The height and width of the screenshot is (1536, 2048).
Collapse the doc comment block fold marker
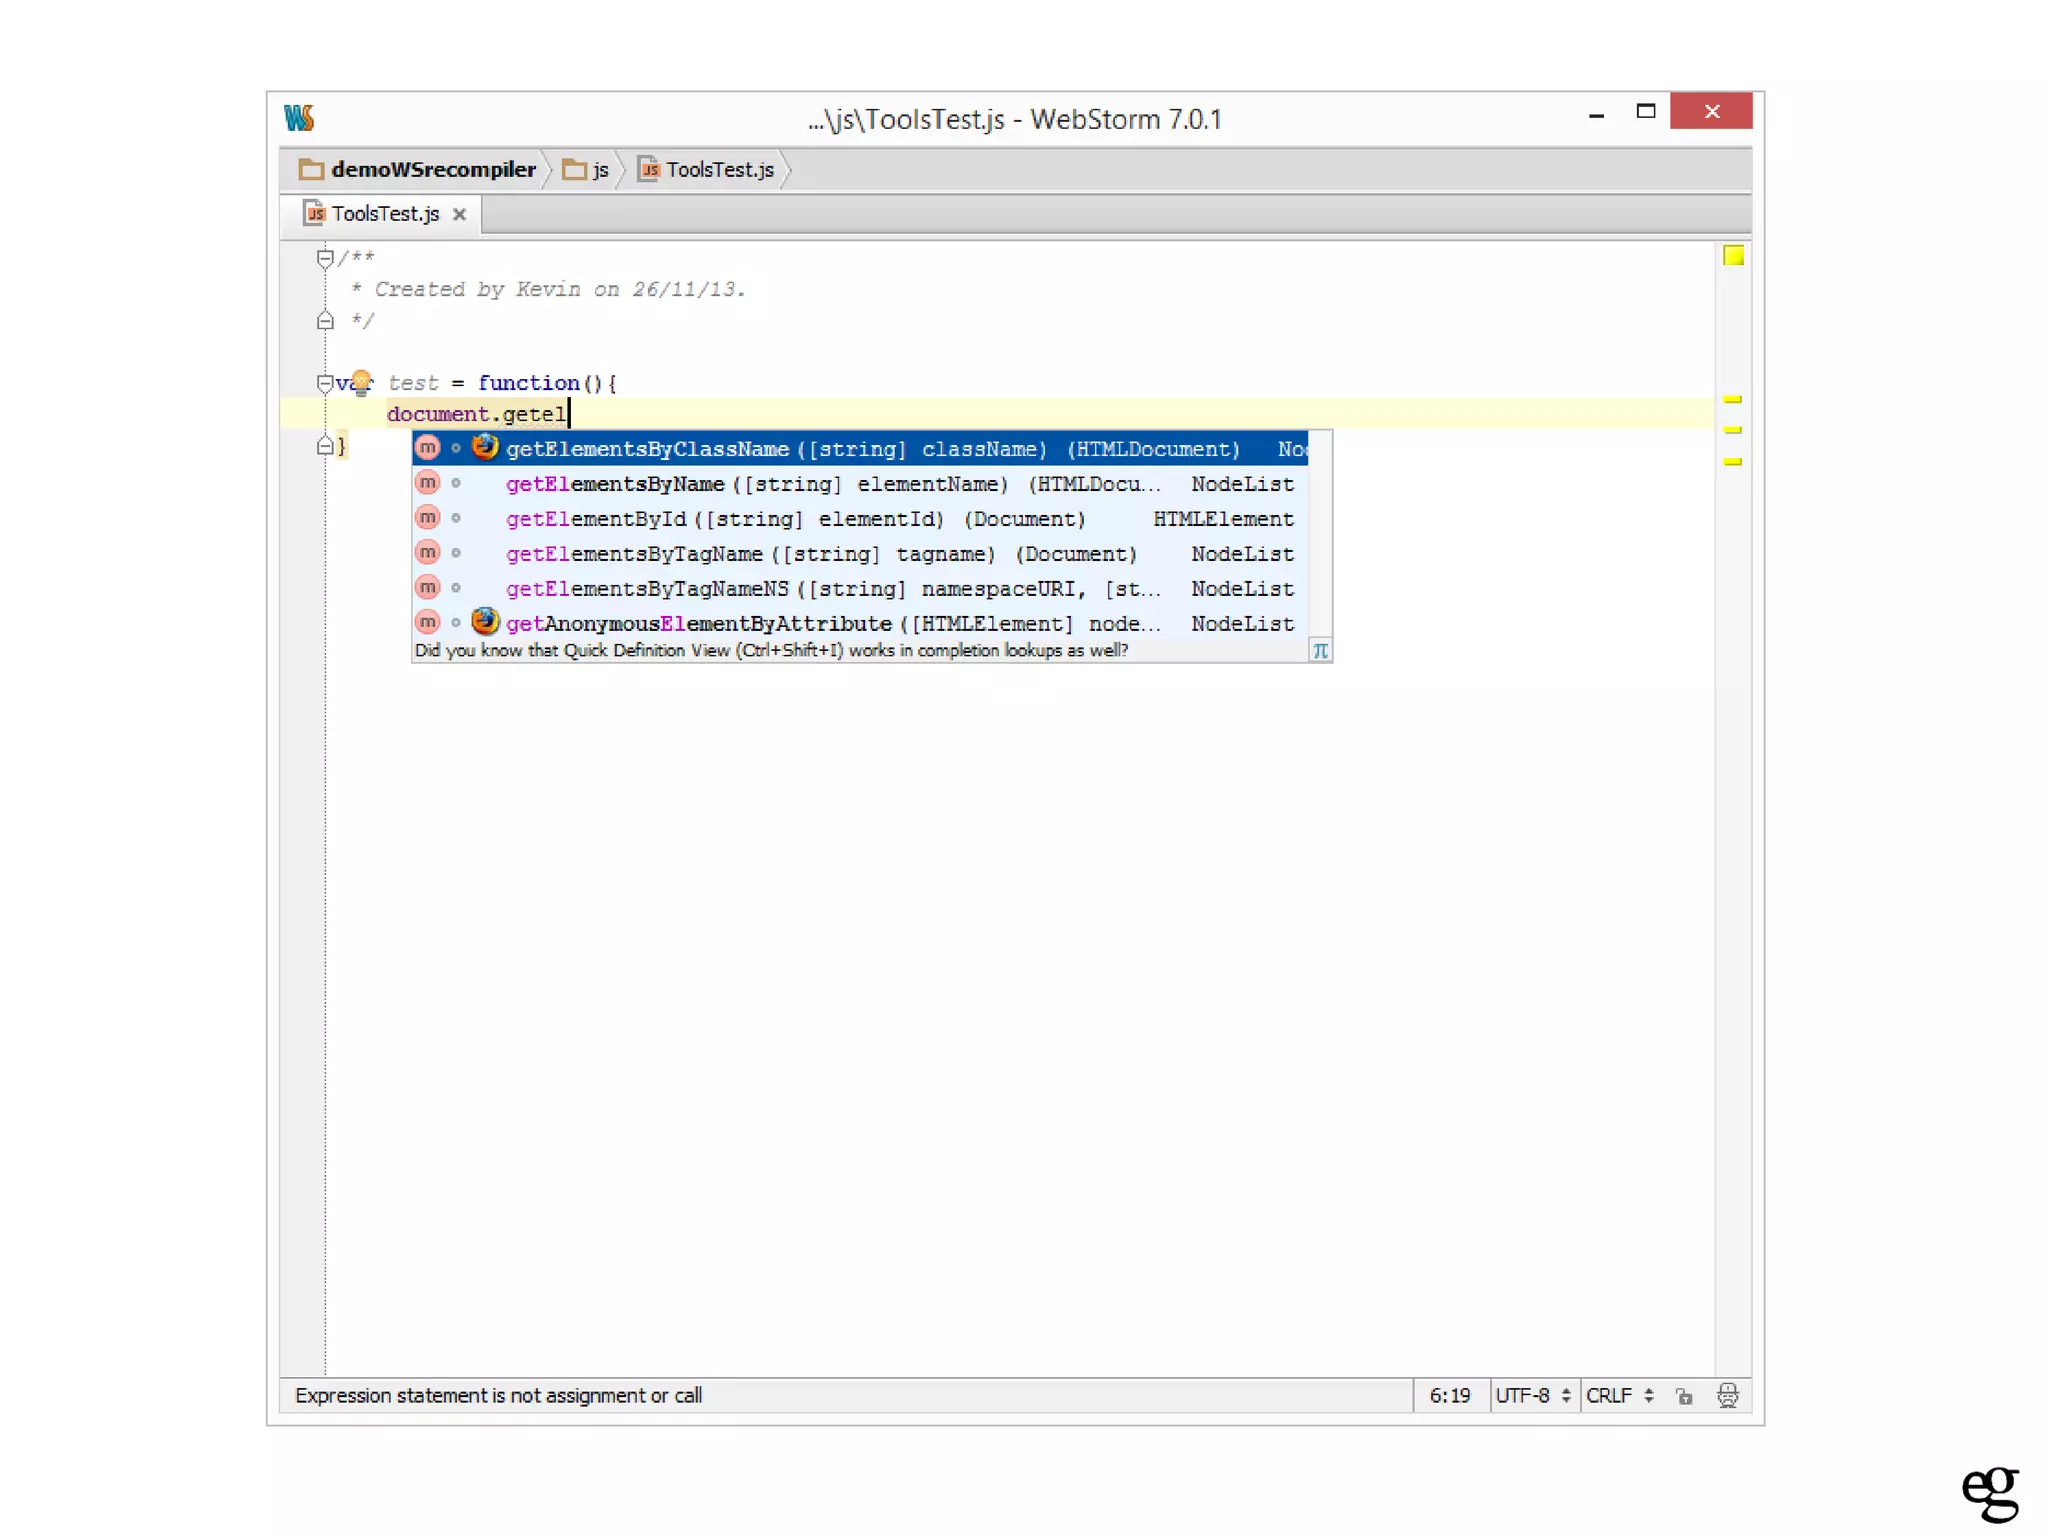tap(325, 258)
